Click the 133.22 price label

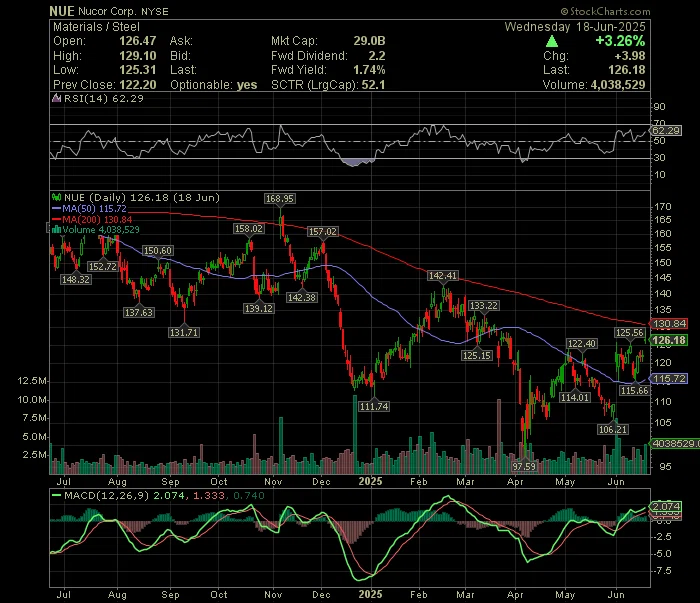click(483, 305)
